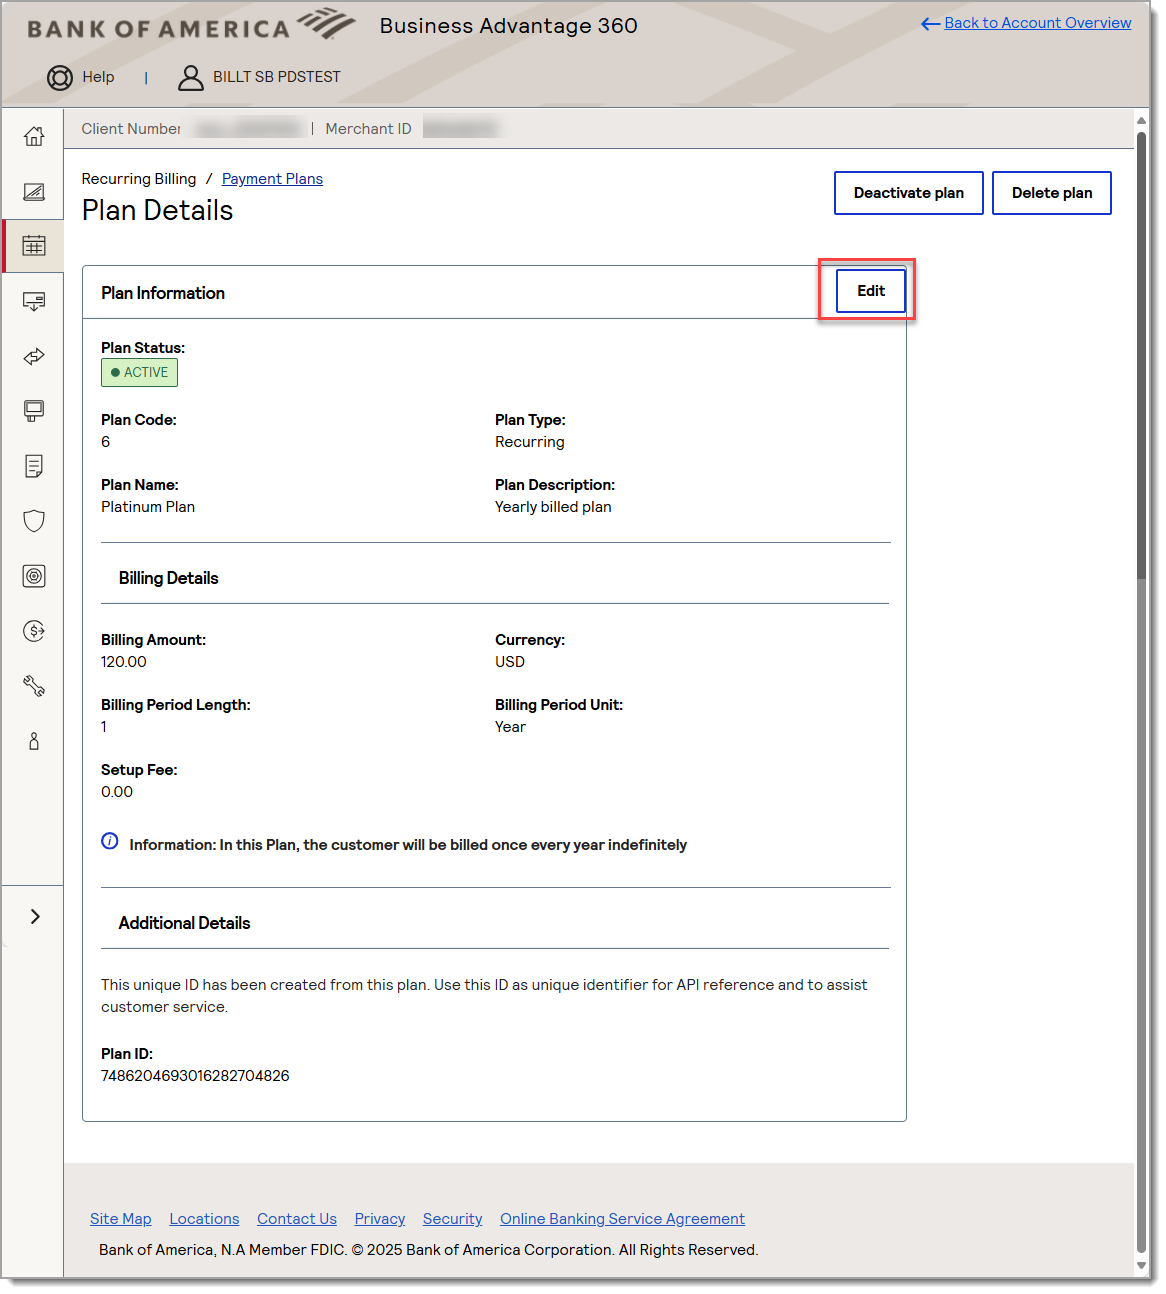Open the laptop chart dashboard icon
Viewport: 1166px width, 1294px height.
coord(34,191)
